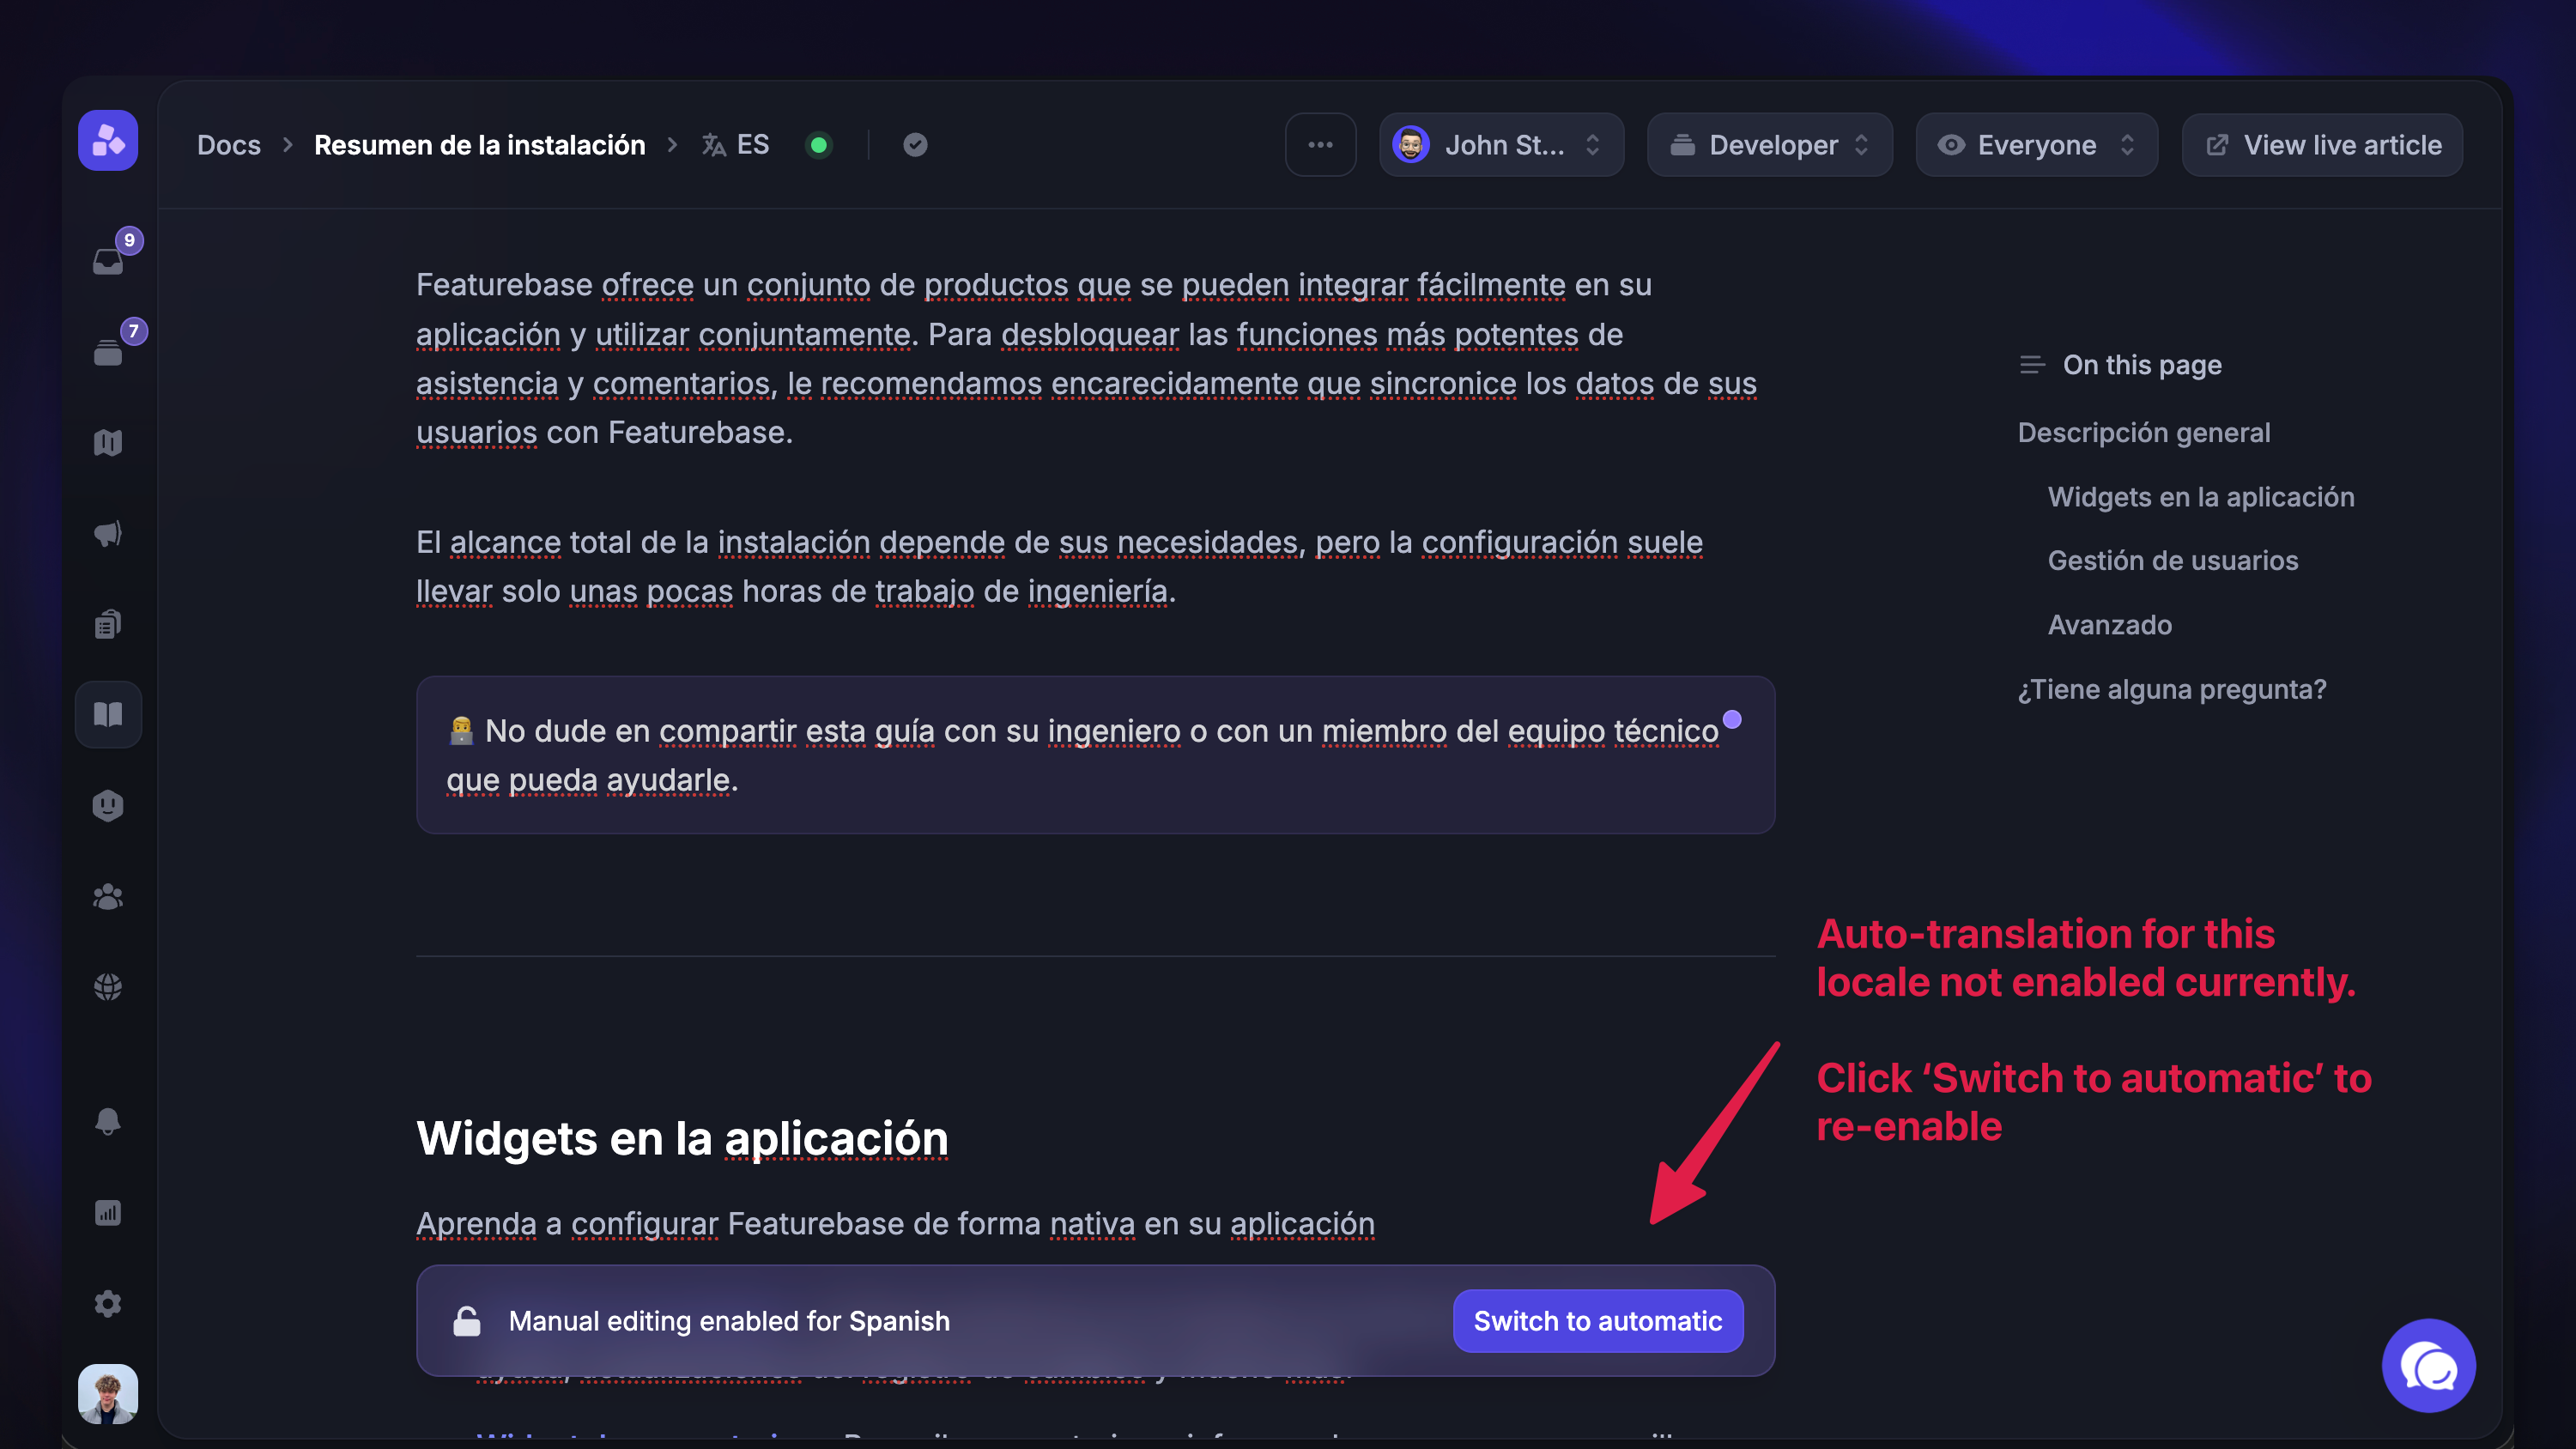Click the stack icon beside Developer
This screenshot has height=1449, width=2576.
[1682, 145]
